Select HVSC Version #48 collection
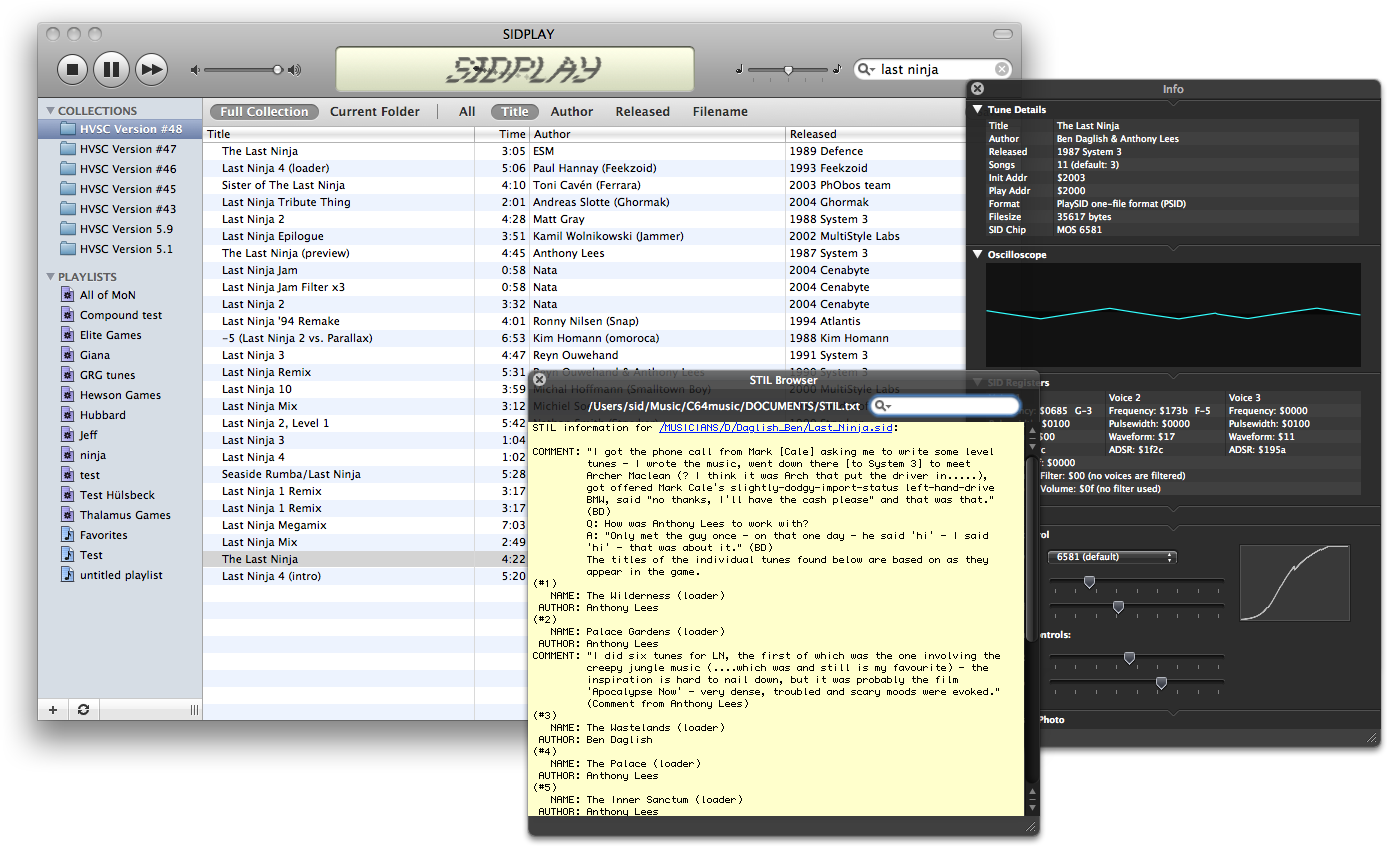This screenshot has width=1387, height=846. click(120, 129)
